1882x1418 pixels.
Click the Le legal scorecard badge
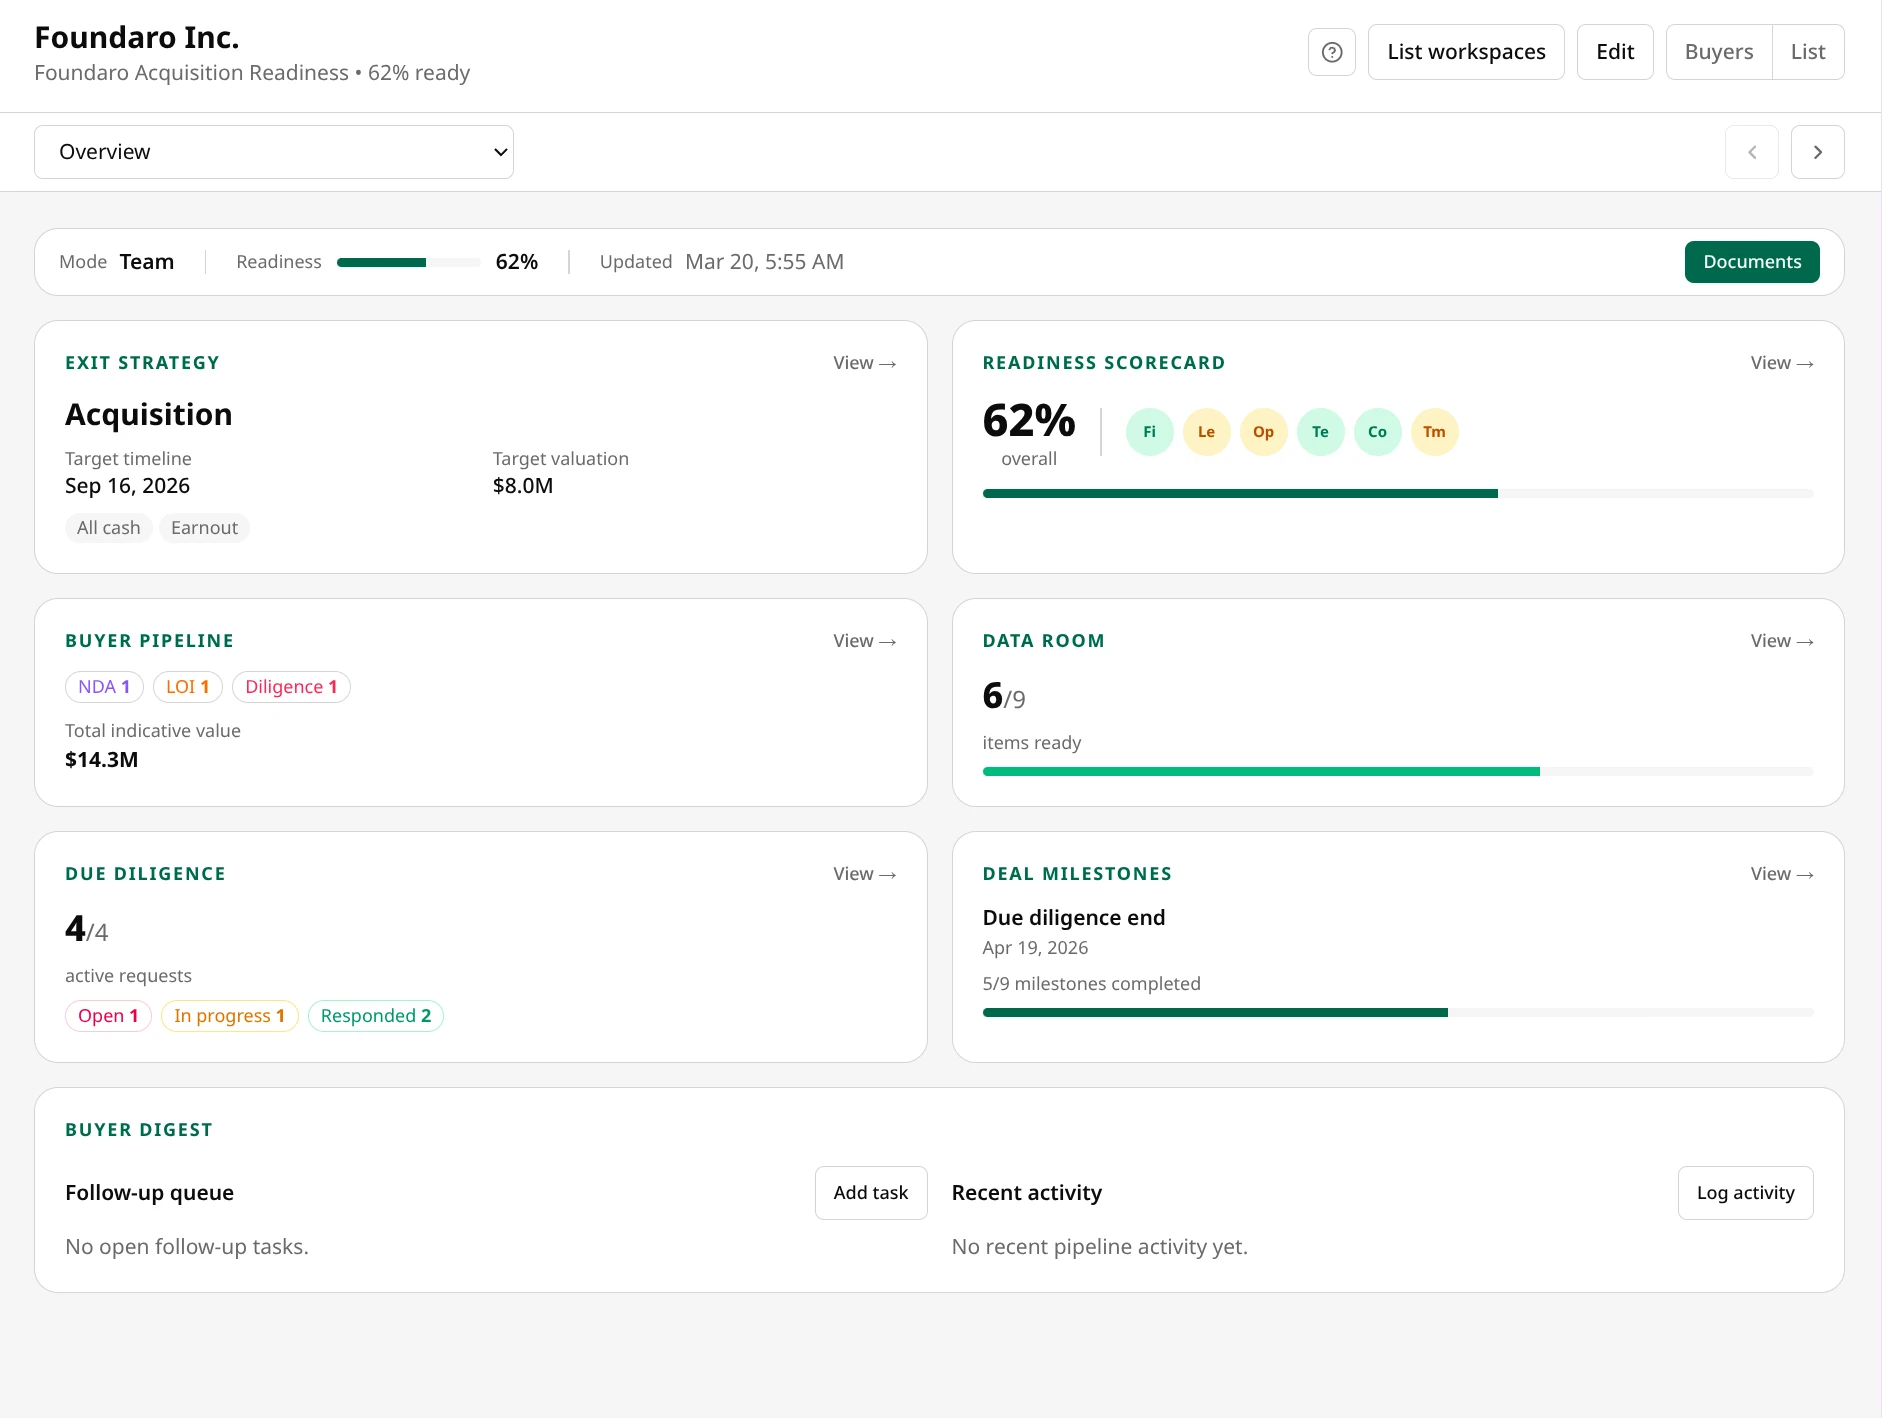[x=1206, y=431]
